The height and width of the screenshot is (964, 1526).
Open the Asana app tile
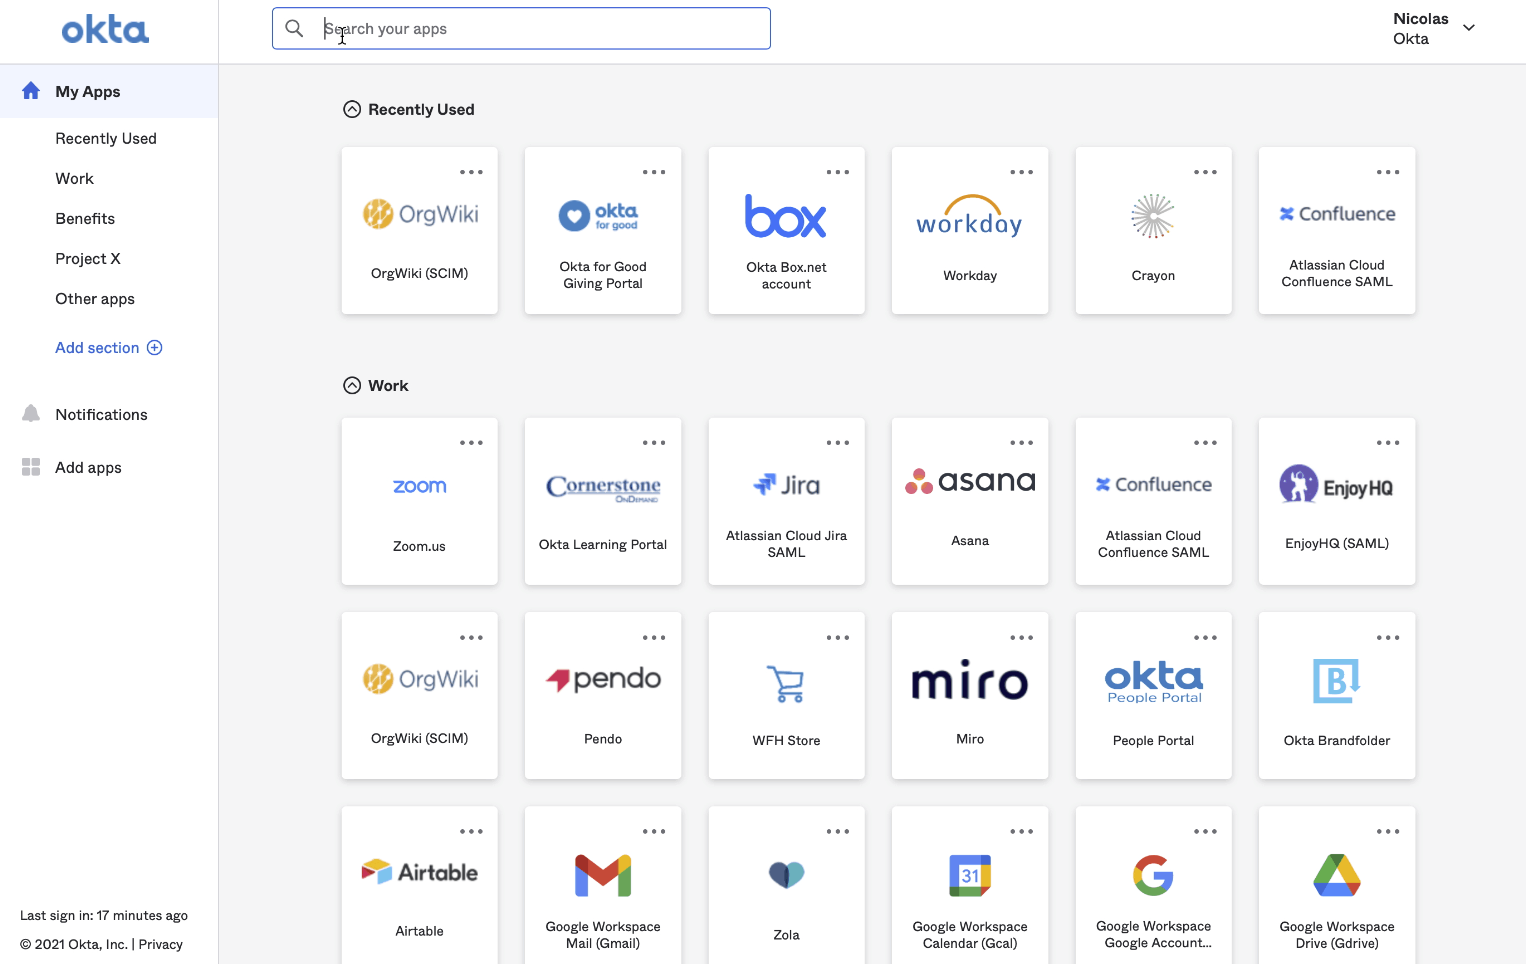click(x=970, y=501)
